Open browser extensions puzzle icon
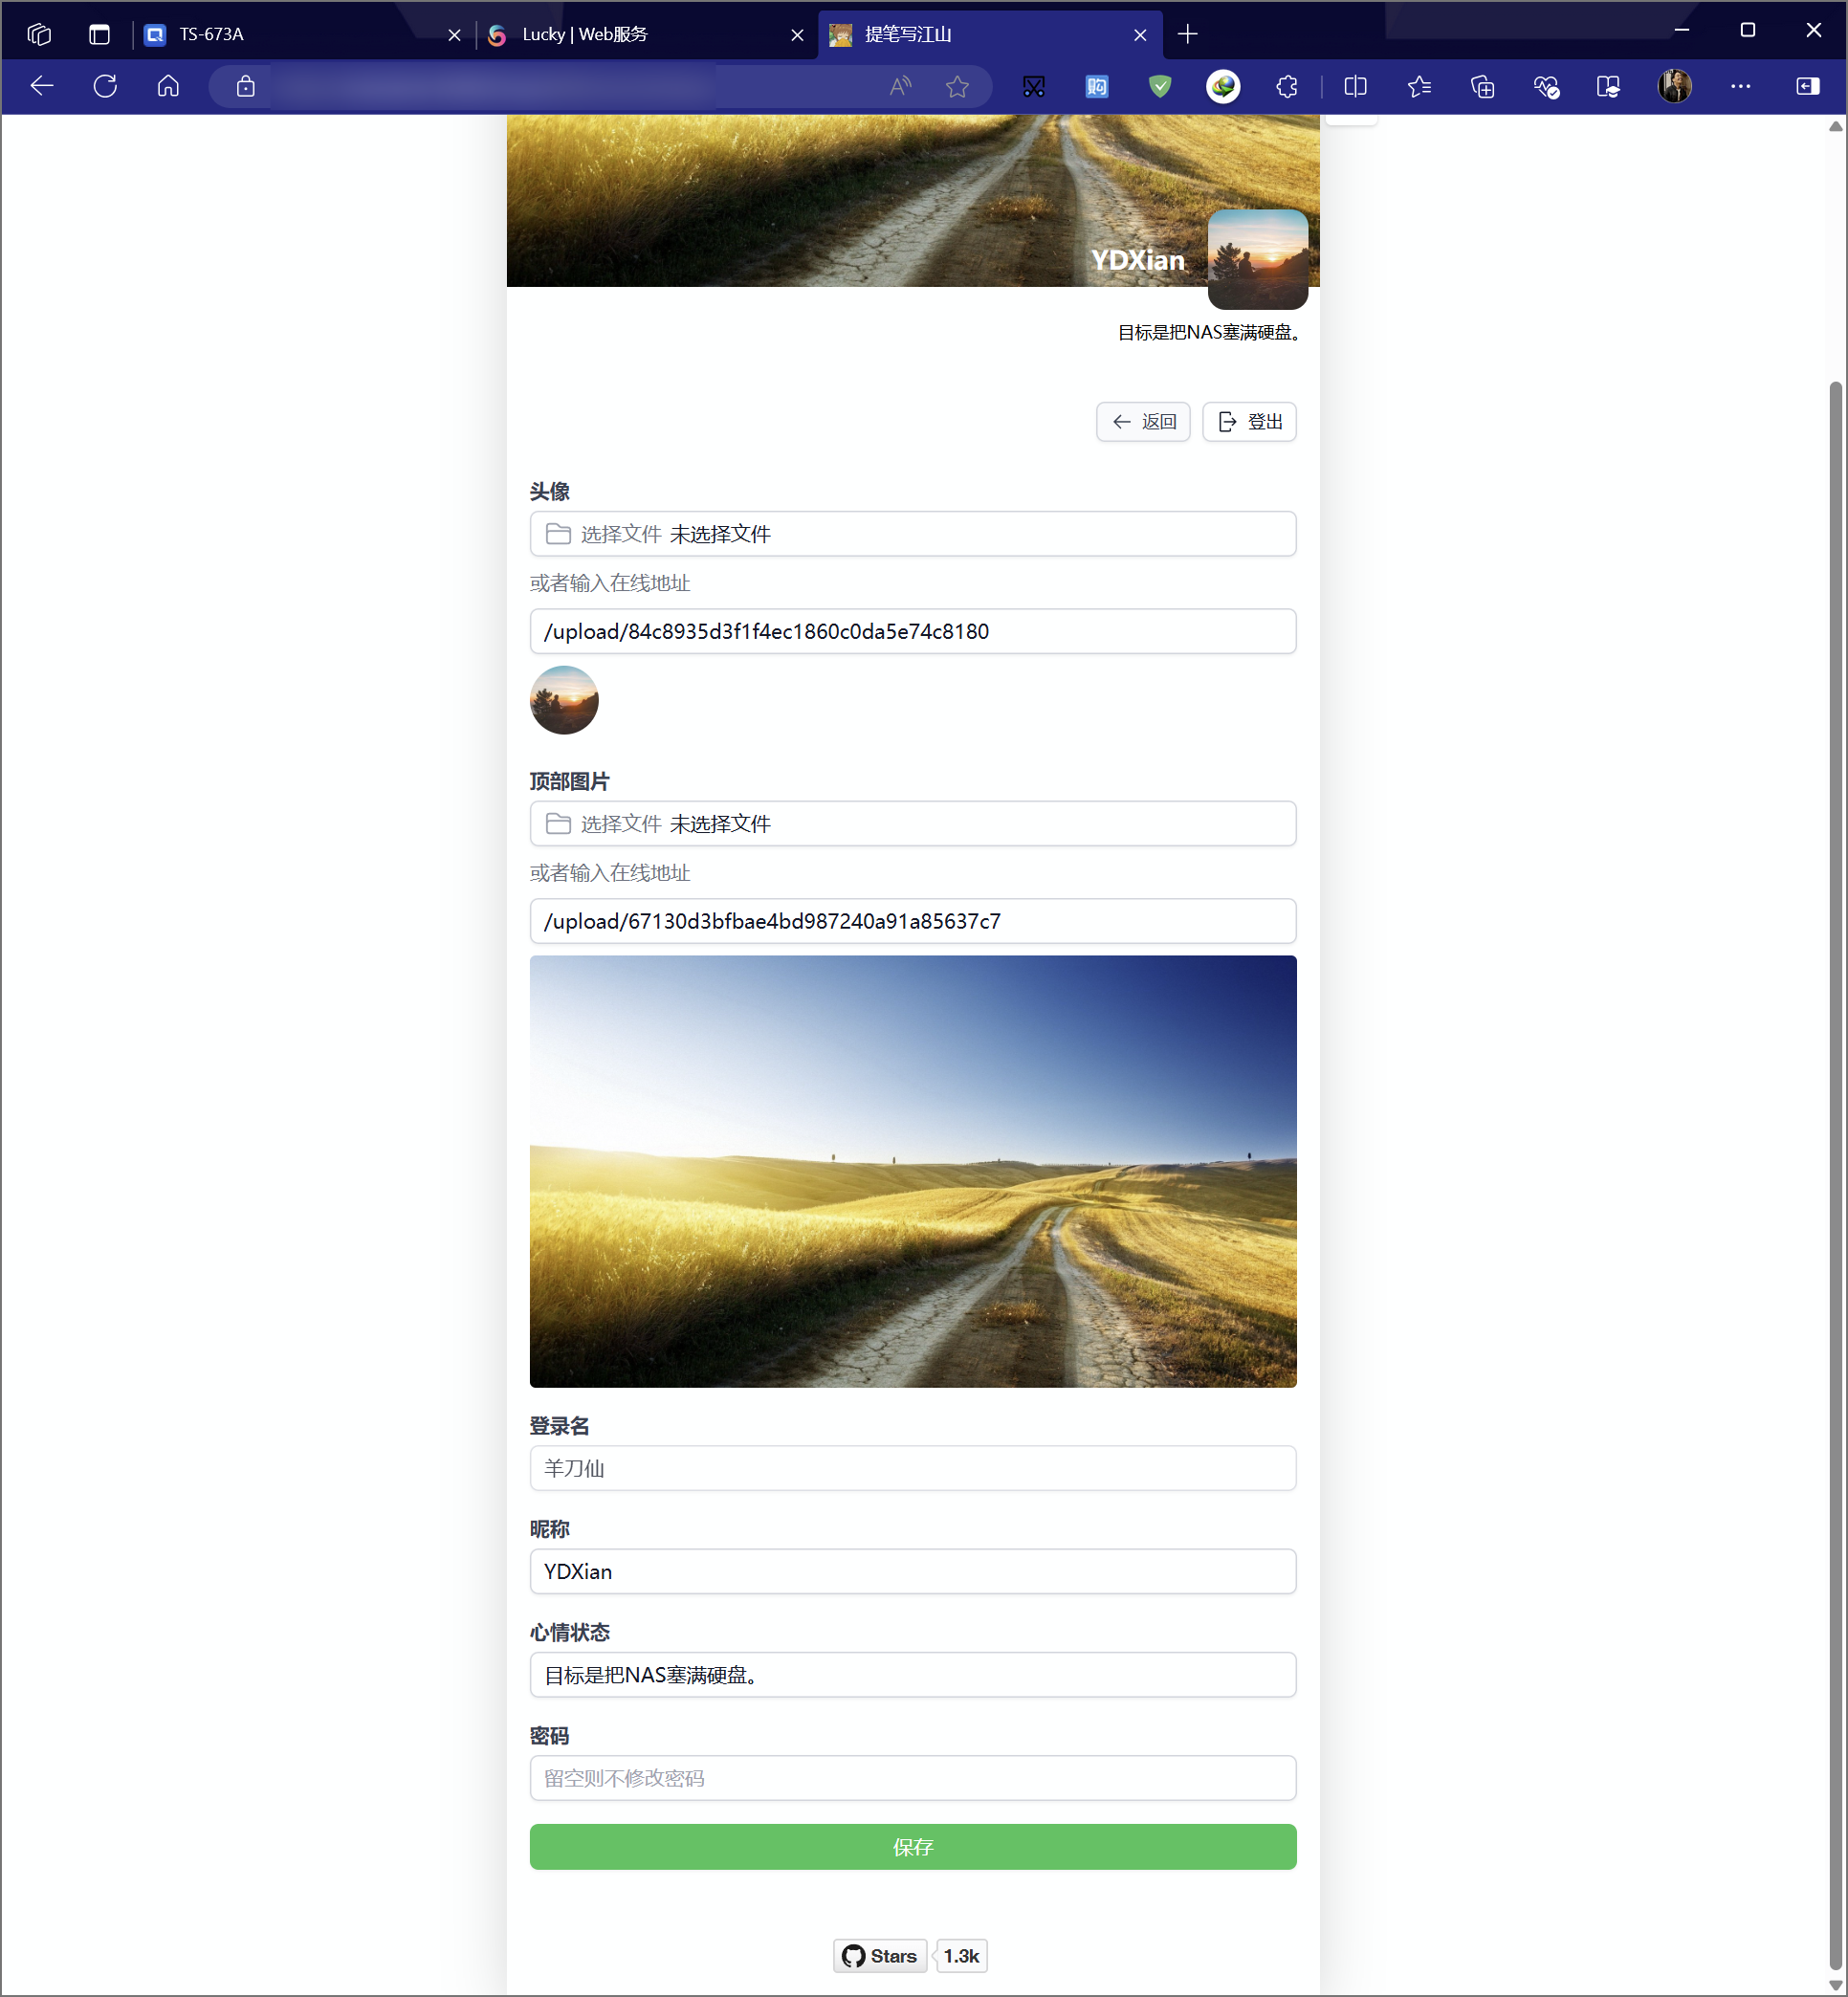Viewport: 1848px width, 1997px height. 1287,87
